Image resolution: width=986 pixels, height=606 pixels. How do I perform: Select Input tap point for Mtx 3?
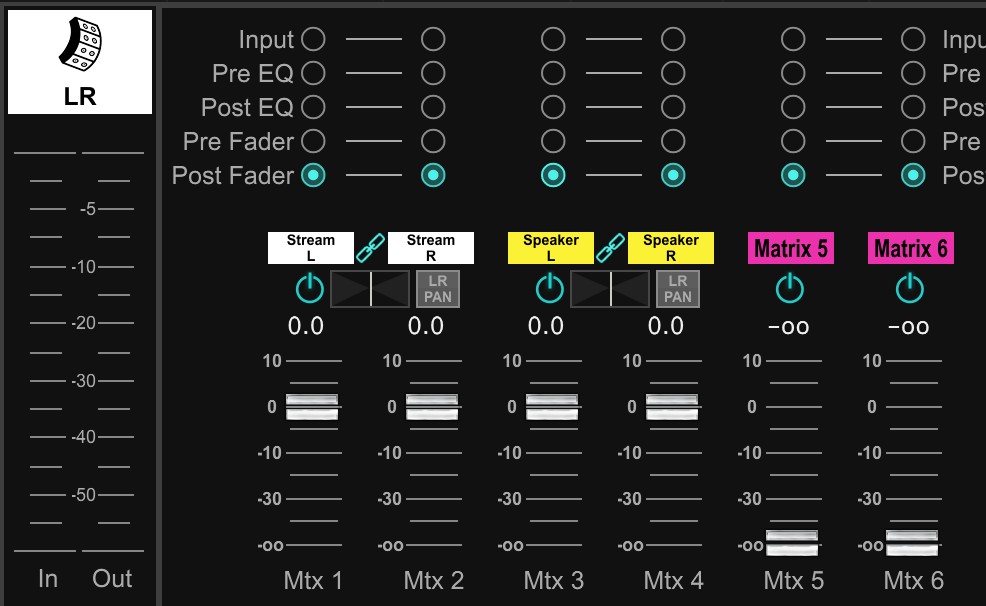point(553,39)
